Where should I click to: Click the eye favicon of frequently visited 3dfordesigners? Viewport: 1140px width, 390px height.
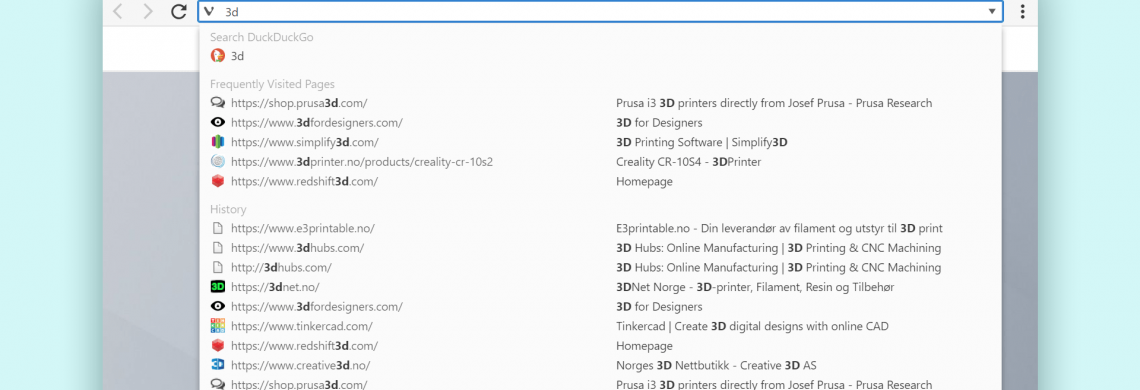click(217, 122)
